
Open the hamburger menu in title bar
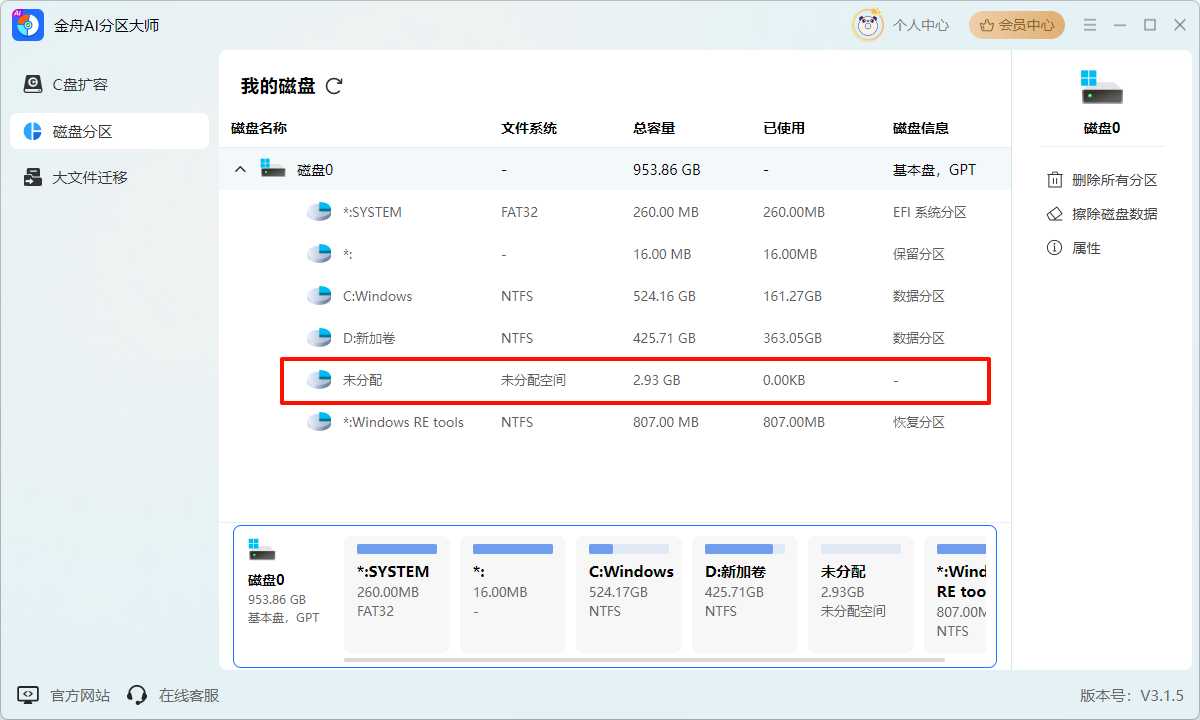[1090, 25]
